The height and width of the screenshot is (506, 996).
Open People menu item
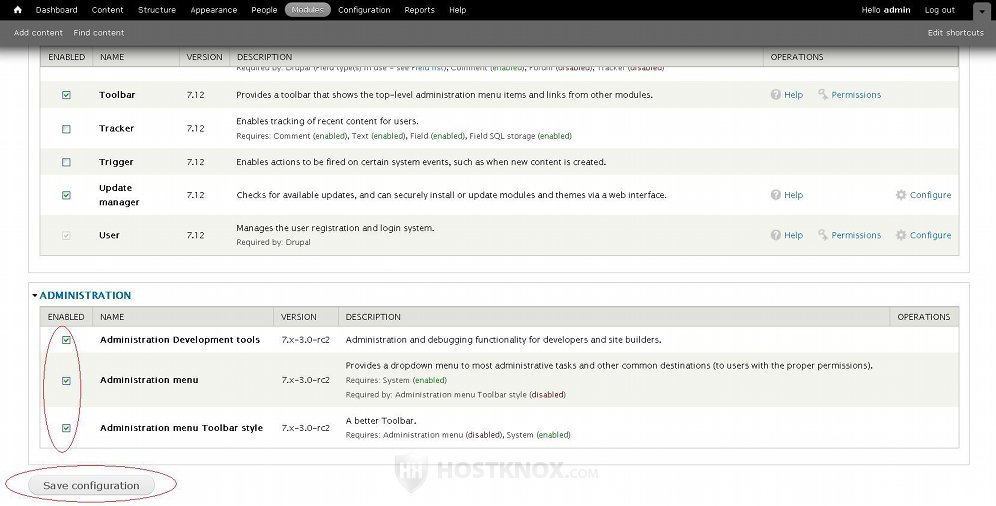coord(264,10)
